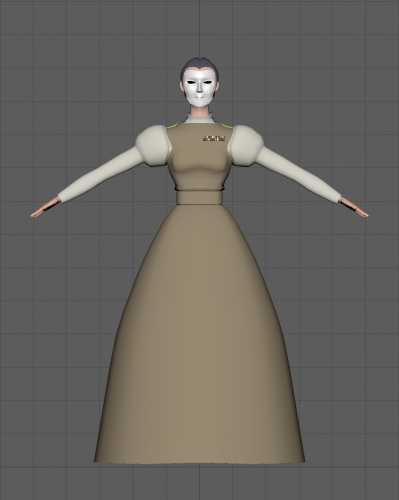Click the medal ribbon bar on the chest

coord(214,138)
